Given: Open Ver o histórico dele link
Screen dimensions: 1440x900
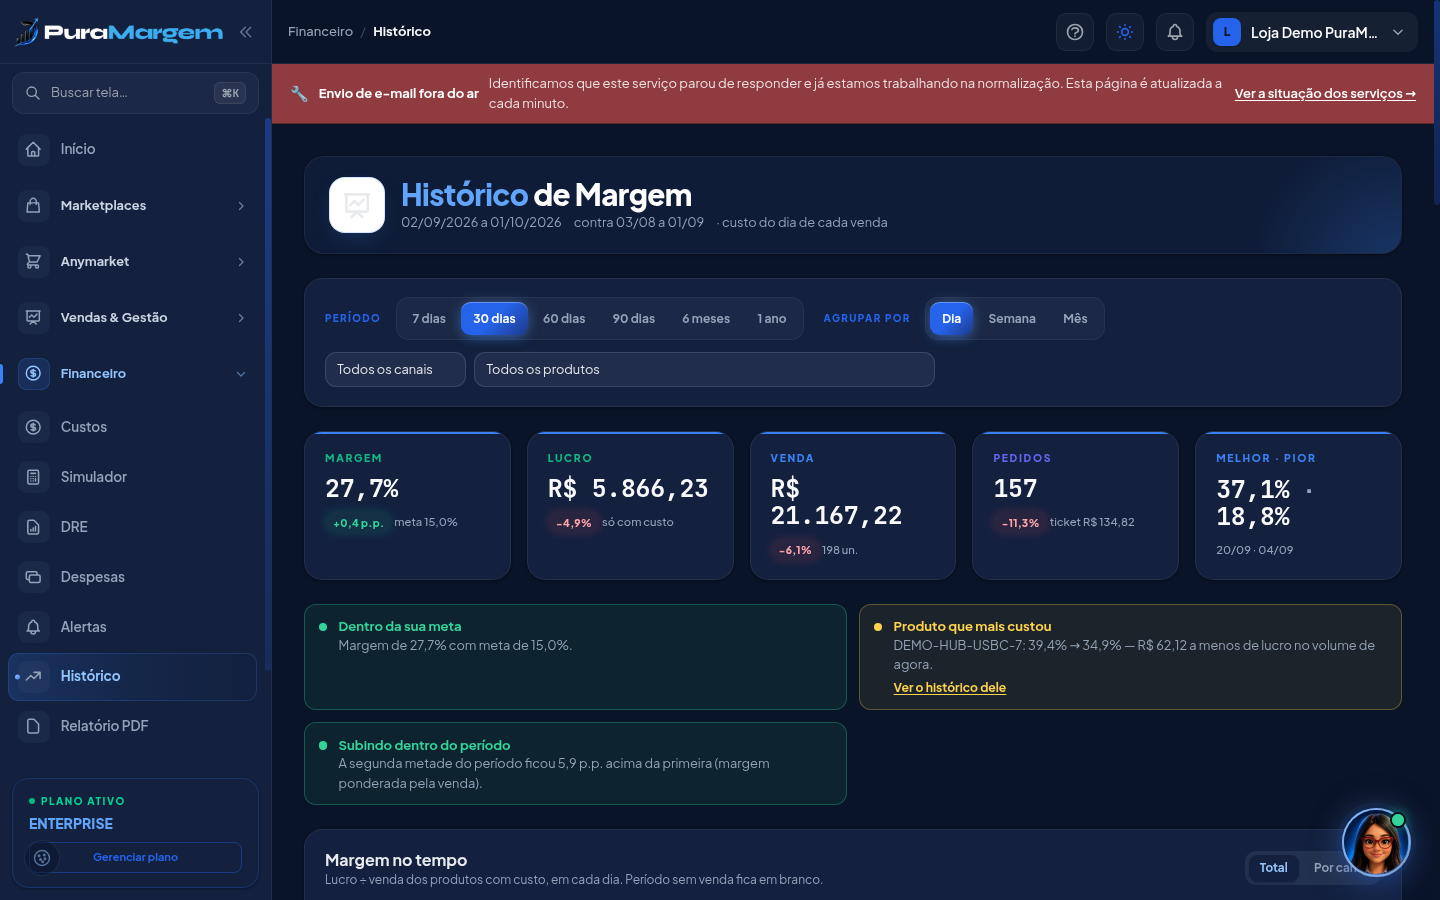Looking at the screenshot, I should click(x=950, y=688).
